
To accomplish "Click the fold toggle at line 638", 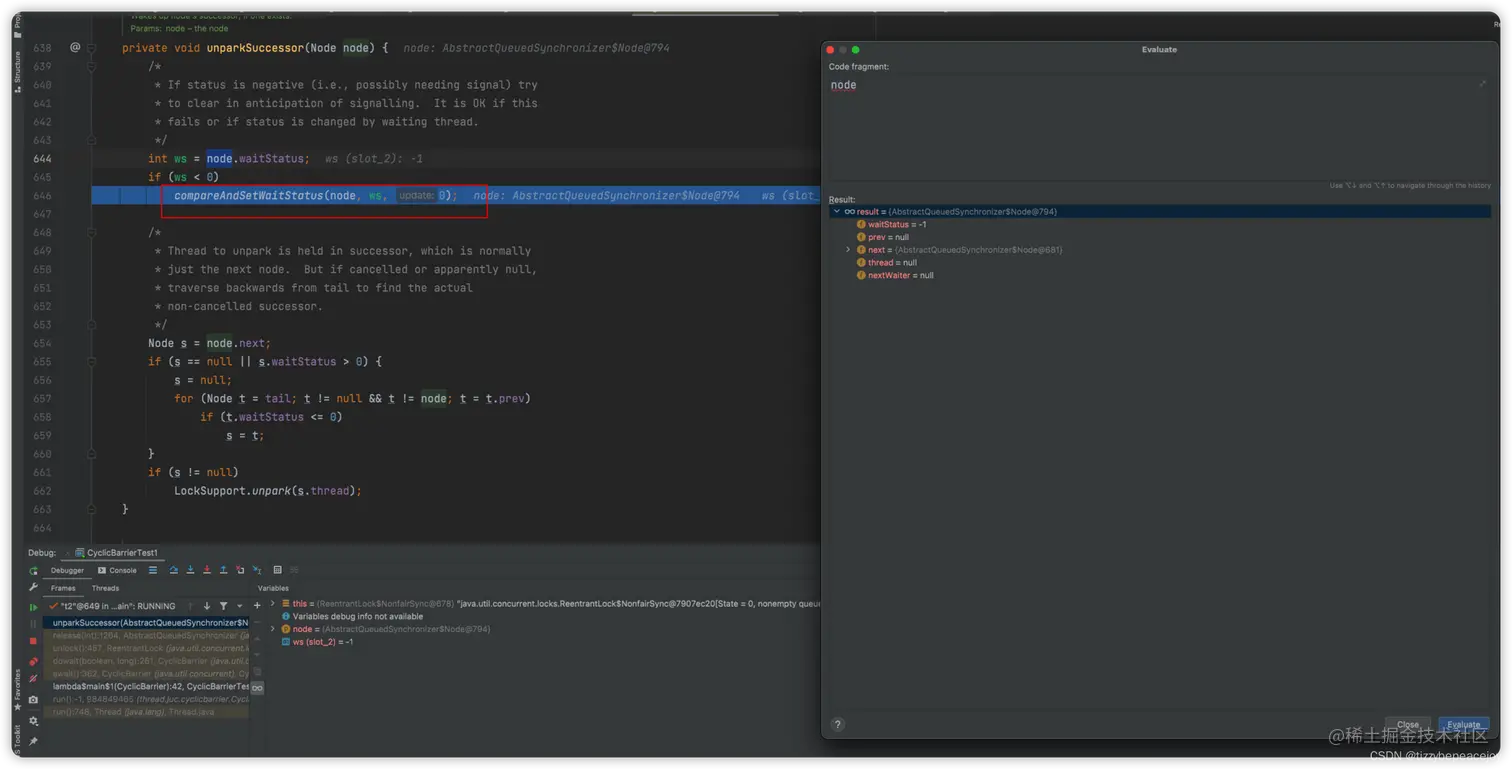I will point(91,48).
